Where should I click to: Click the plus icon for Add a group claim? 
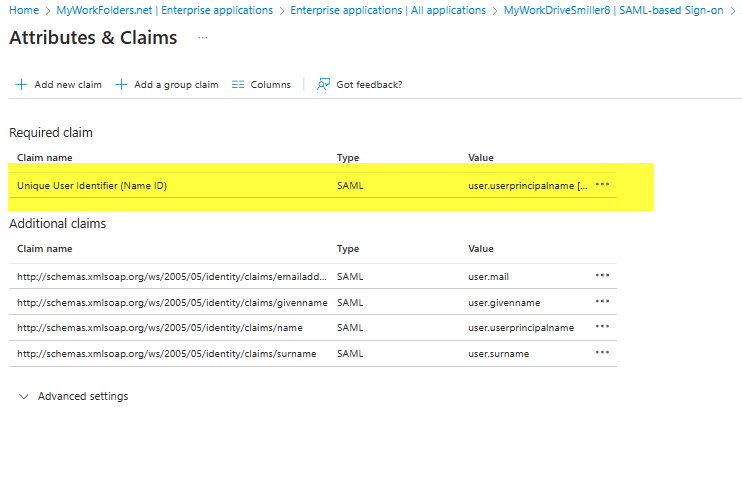pos(121,85)
